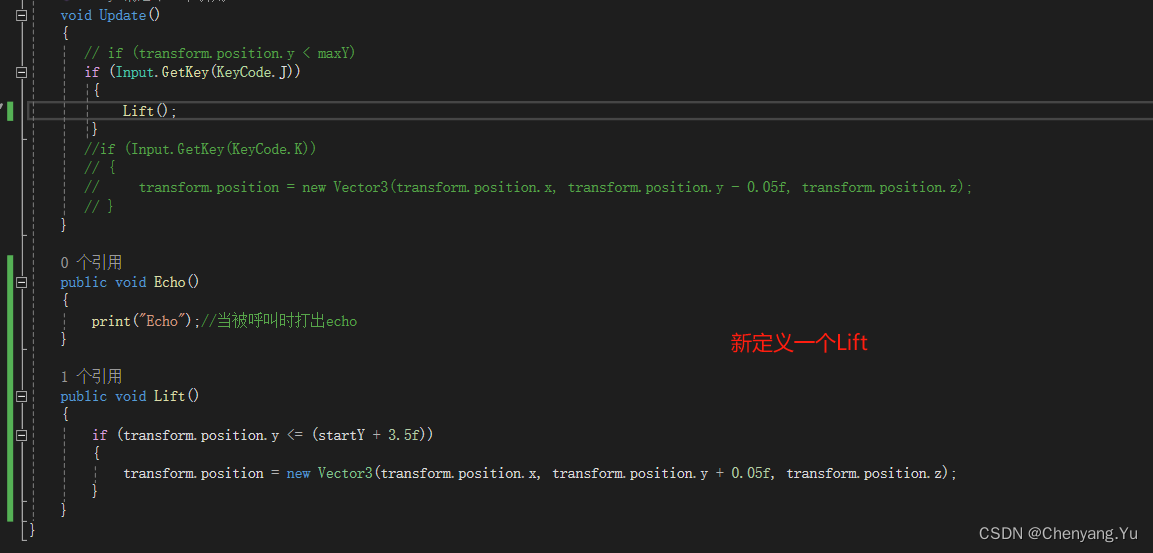Collapse the public void Echo() method
Screen dimensions: 1153x553
tap(21, 282)
